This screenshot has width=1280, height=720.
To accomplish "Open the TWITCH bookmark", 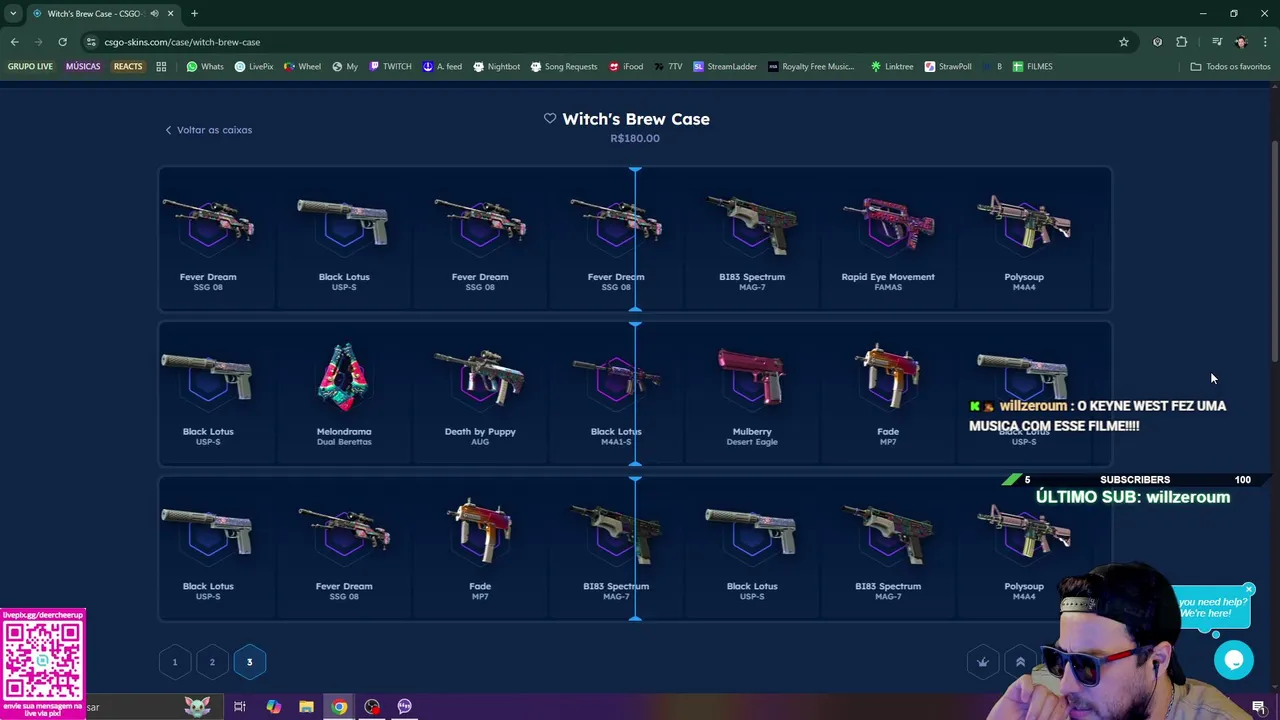I will (x=390, y=66).
